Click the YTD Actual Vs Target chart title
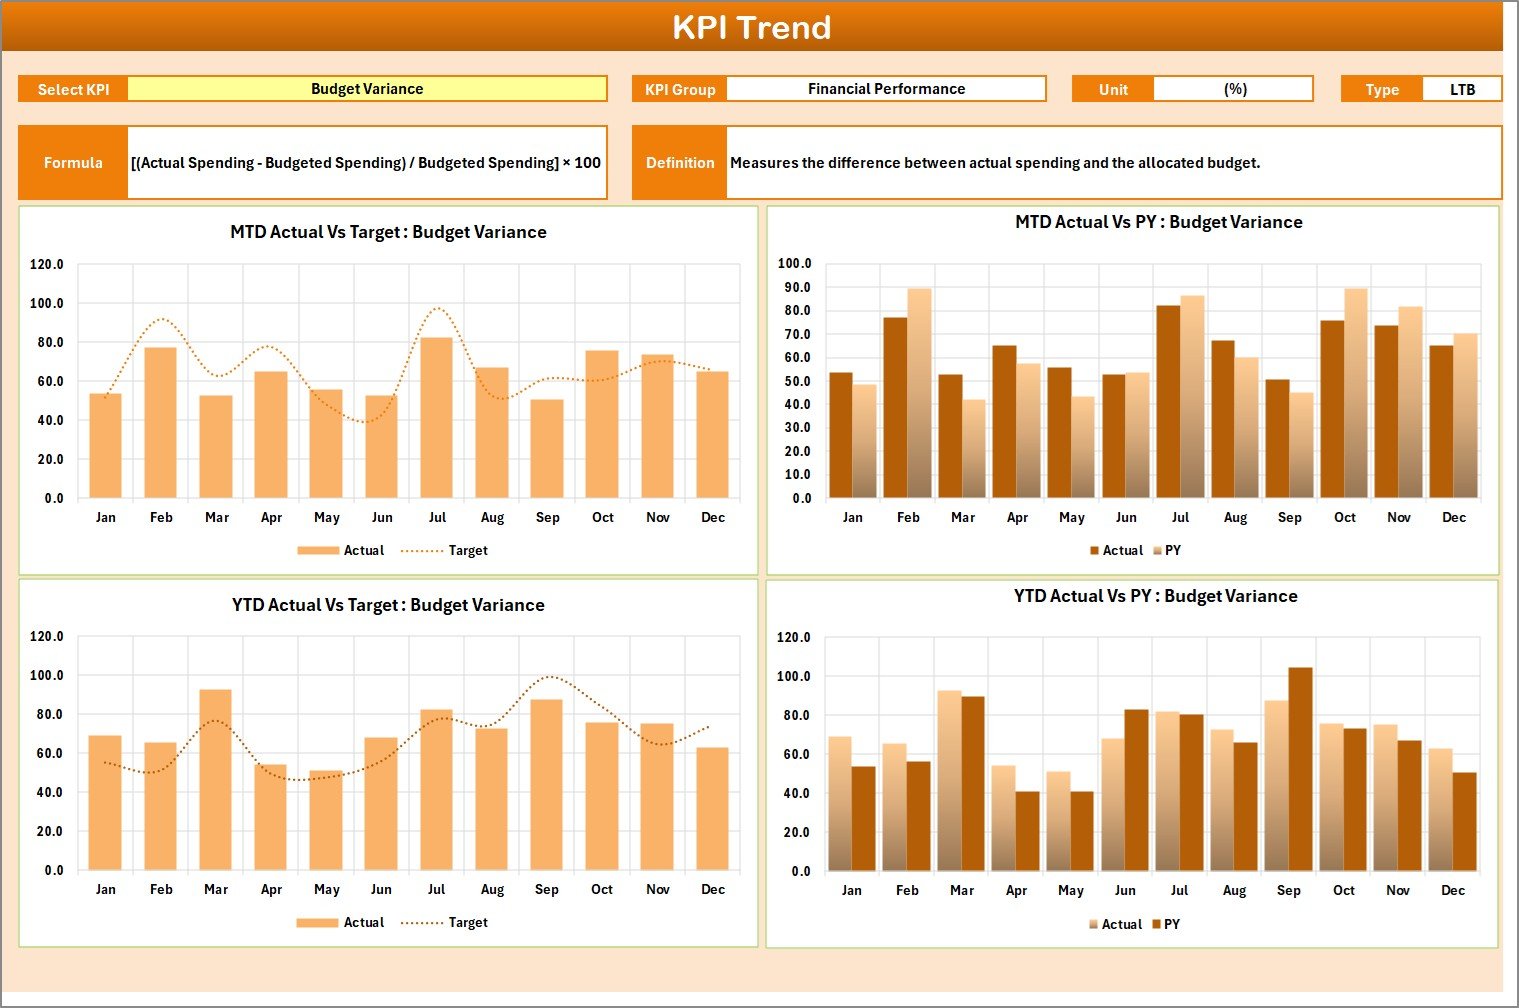This screenshot has width=1519, height=1008. click(388, 605)
